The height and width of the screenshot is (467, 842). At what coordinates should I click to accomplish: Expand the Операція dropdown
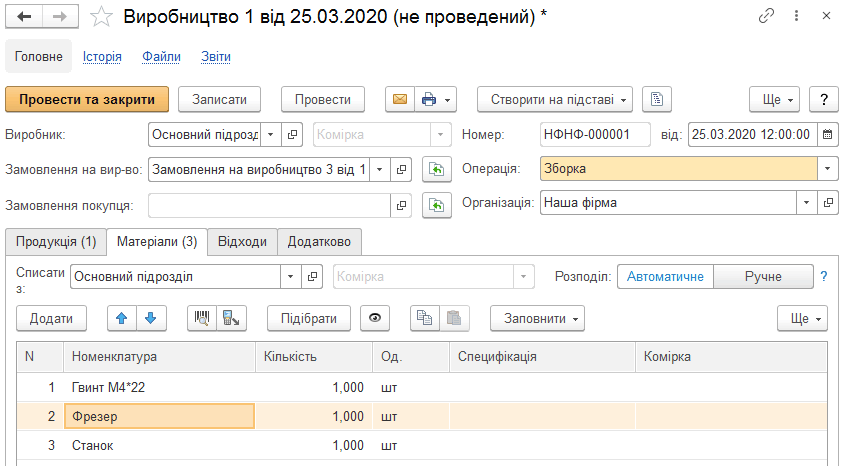tap(828, 169)
